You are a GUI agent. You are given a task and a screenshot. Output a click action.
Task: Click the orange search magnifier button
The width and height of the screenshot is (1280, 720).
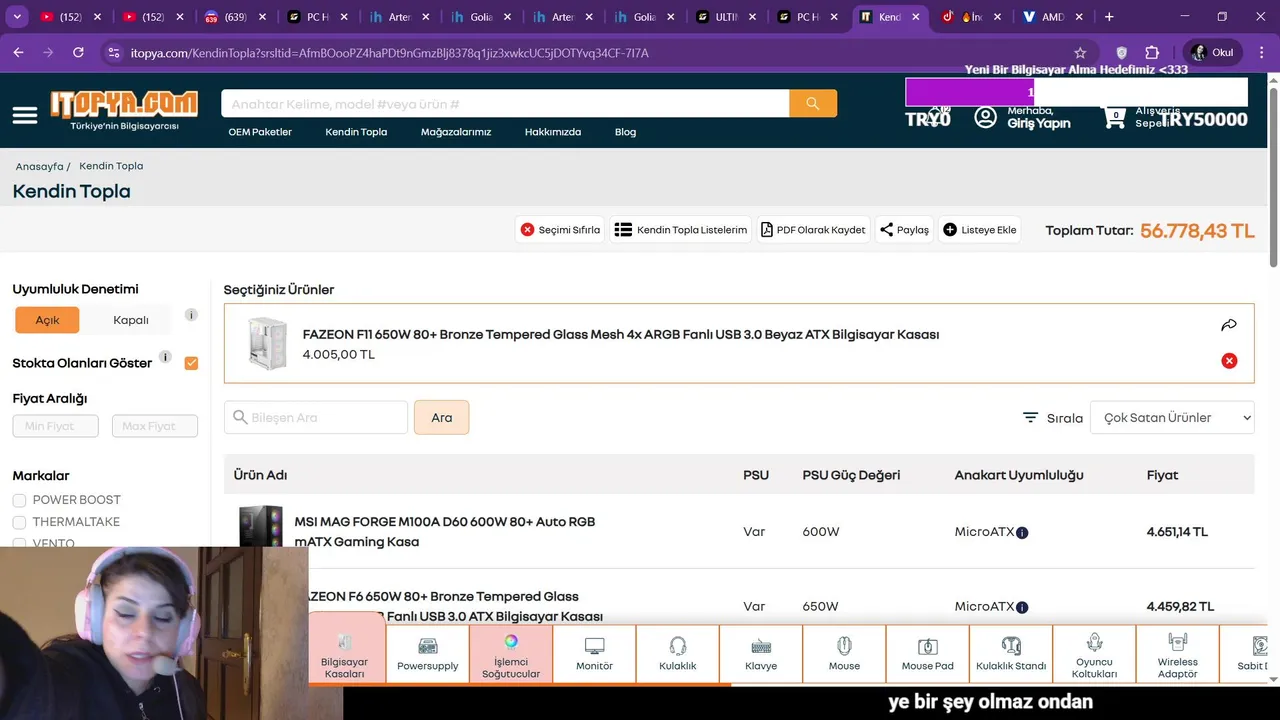[813, 103]
